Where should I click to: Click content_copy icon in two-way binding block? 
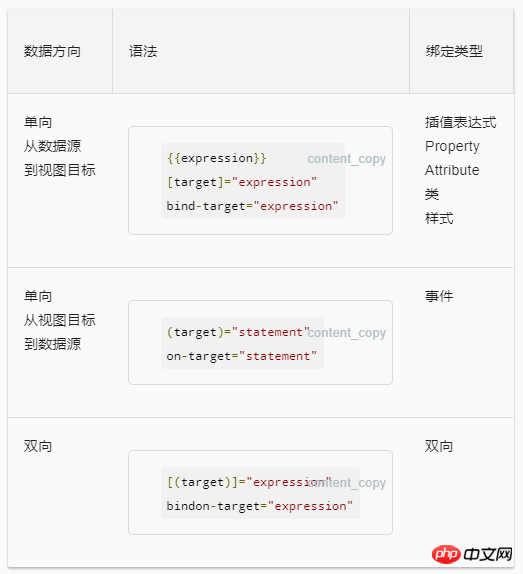[x=347, y=482]
